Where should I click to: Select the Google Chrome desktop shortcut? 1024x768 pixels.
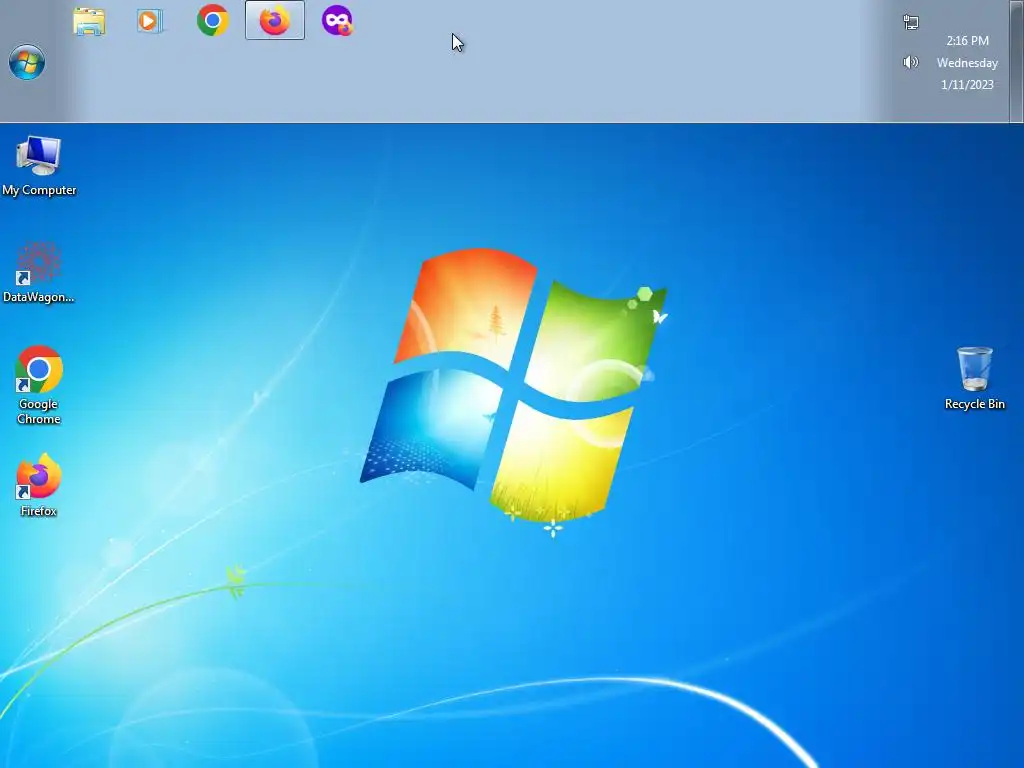[x=39, y=385]
